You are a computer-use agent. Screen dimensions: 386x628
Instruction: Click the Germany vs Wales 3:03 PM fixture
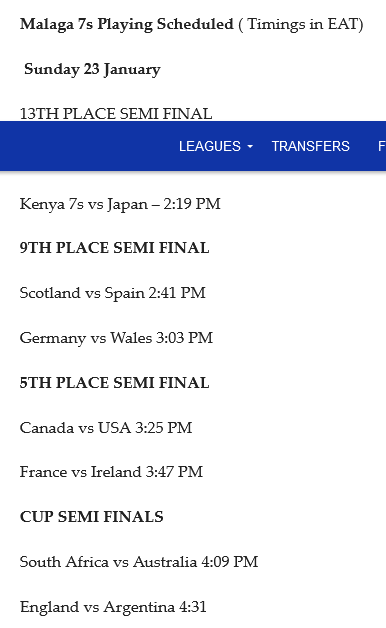[x=116, y=338]
